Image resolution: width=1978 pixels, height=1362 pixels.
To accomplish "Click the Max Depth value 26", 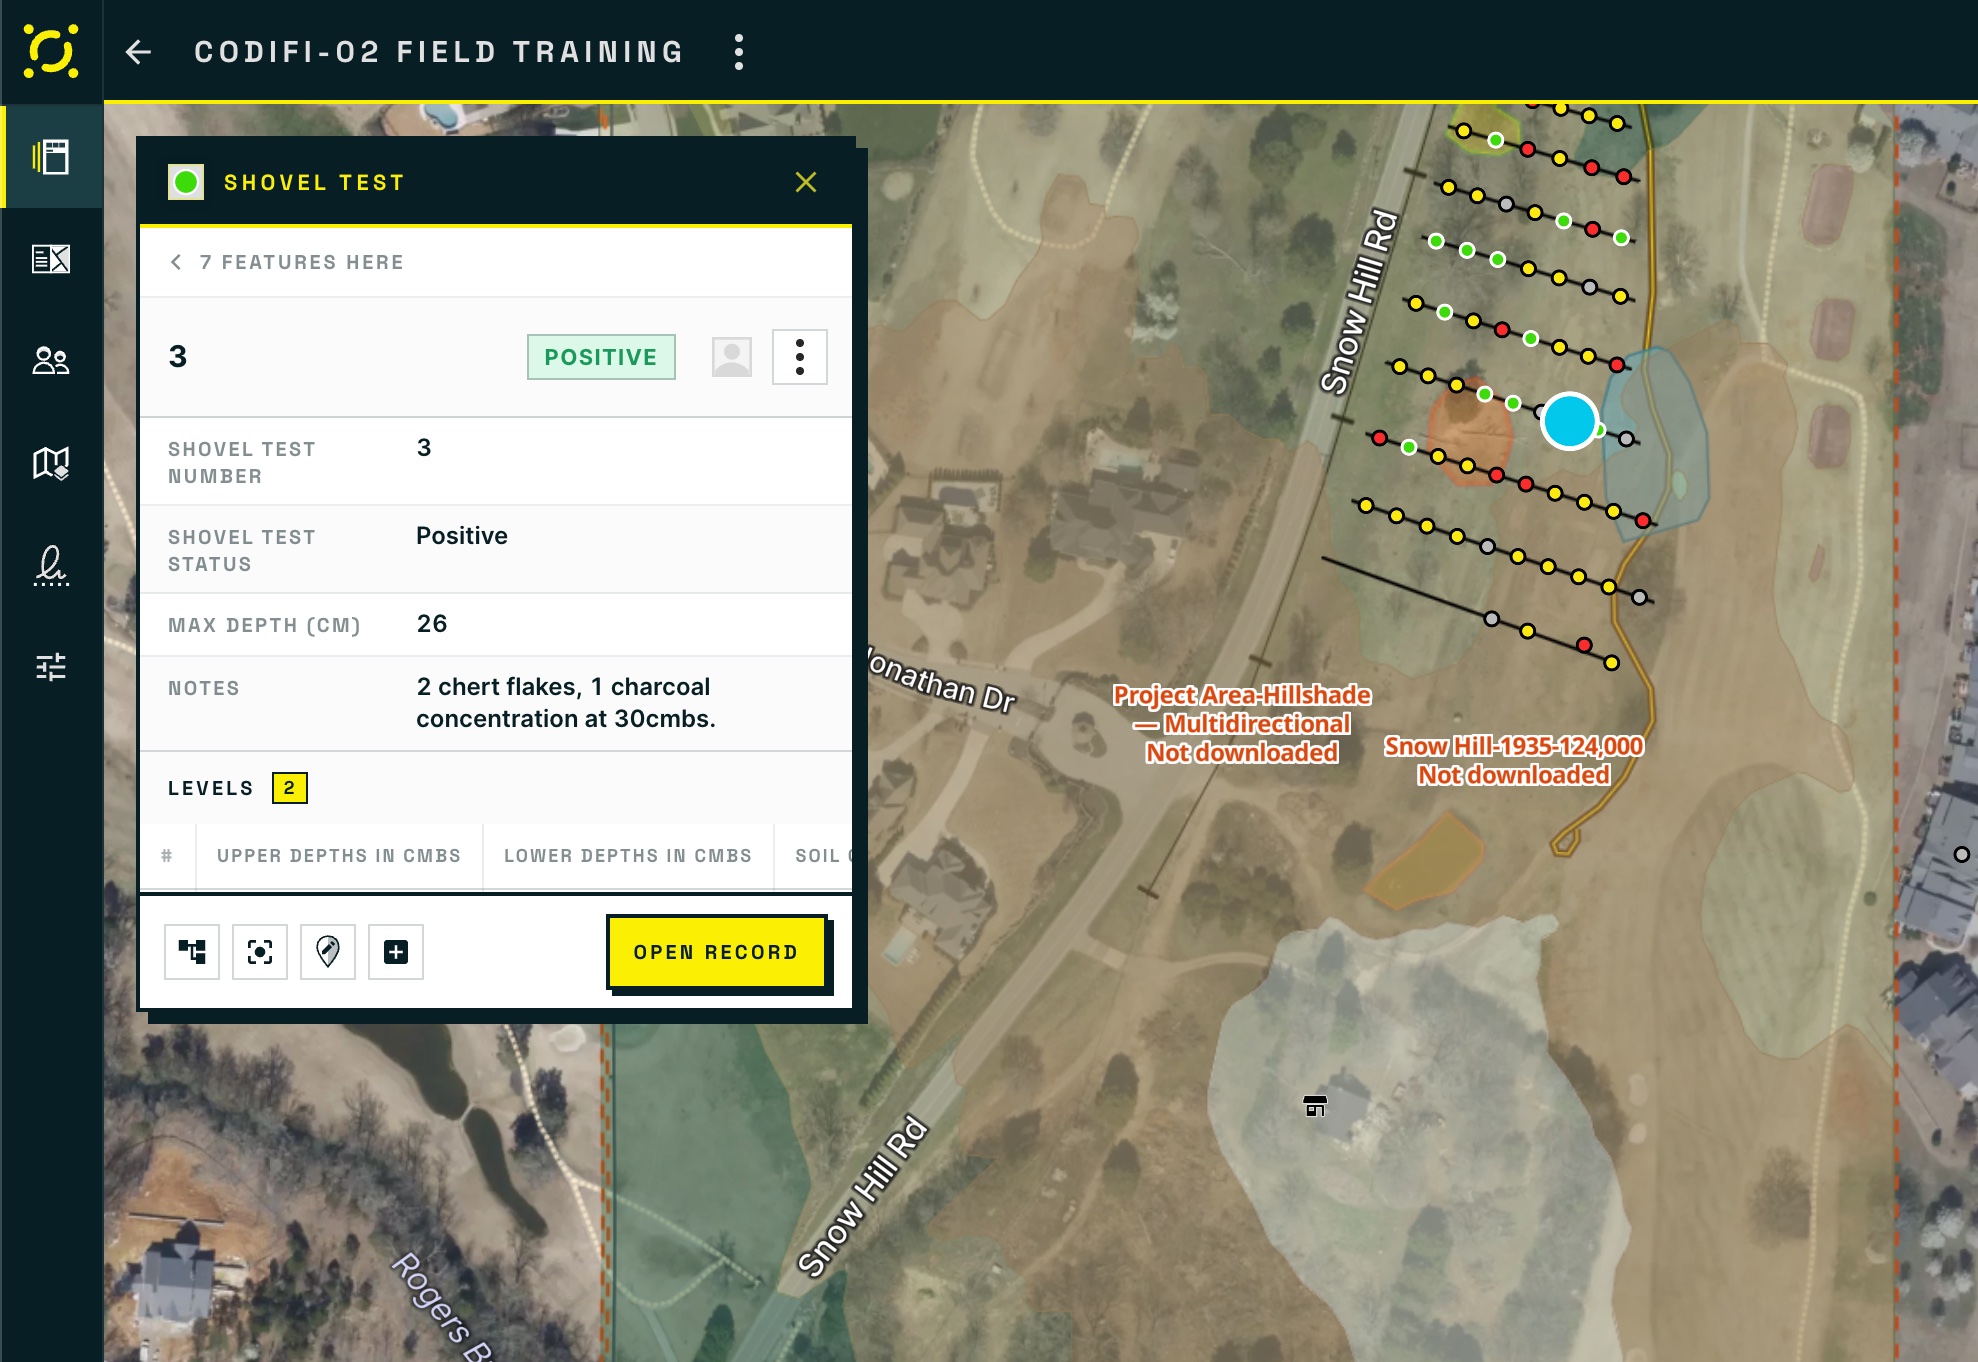I will 432,624.
